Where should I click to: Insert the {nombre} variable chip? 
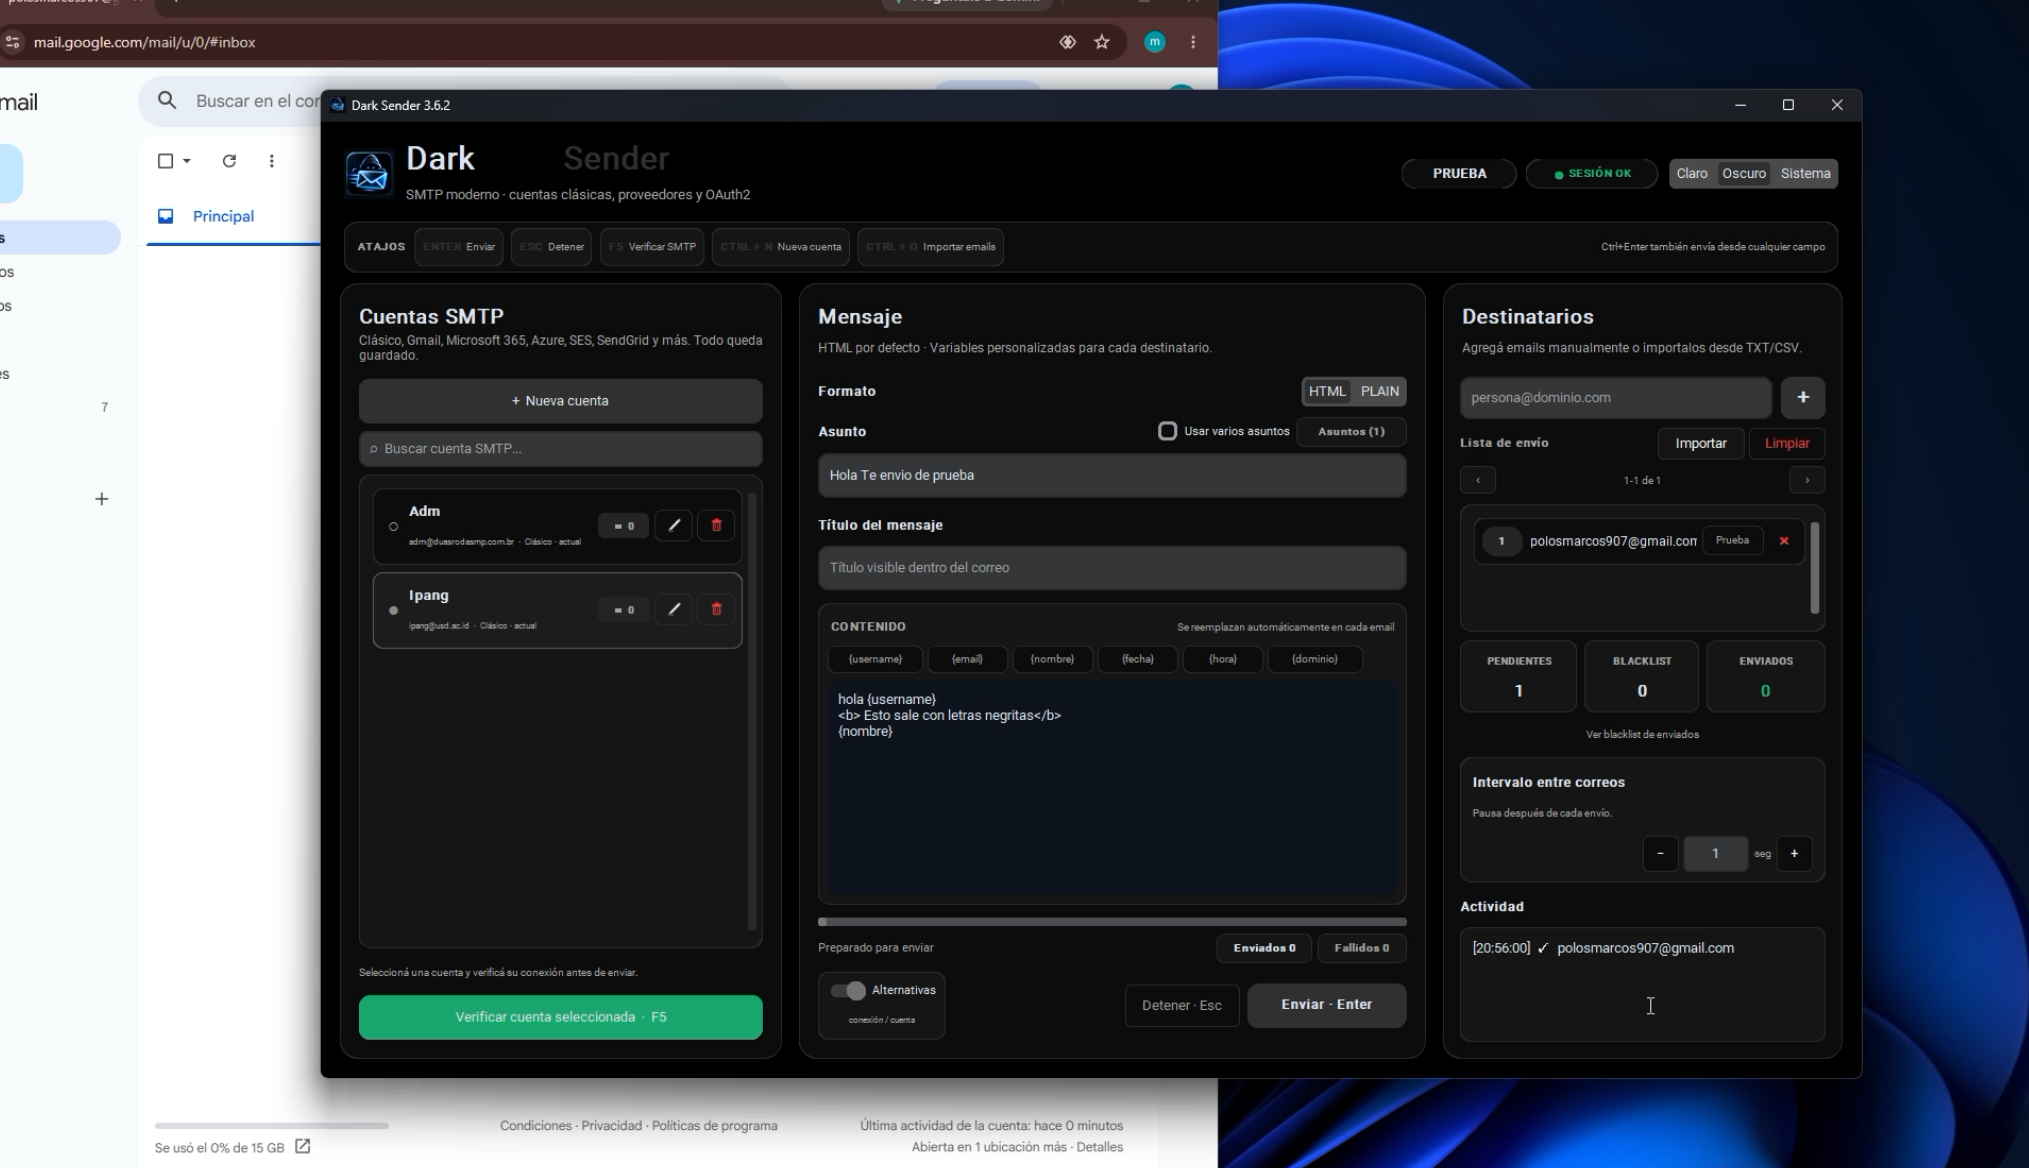[x=1052, y=659]
